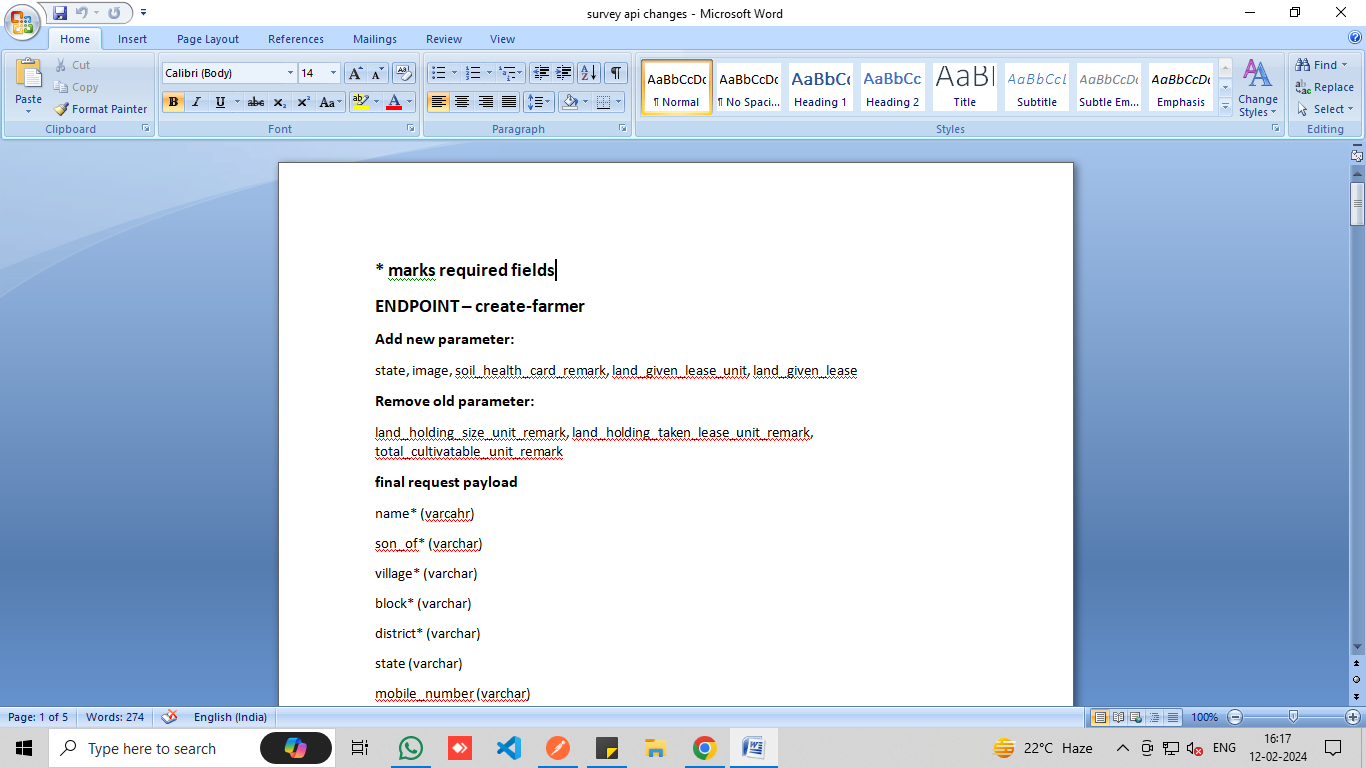Justify paragraph text
This screenshot has height=768, width=1366.
(509, 102)
